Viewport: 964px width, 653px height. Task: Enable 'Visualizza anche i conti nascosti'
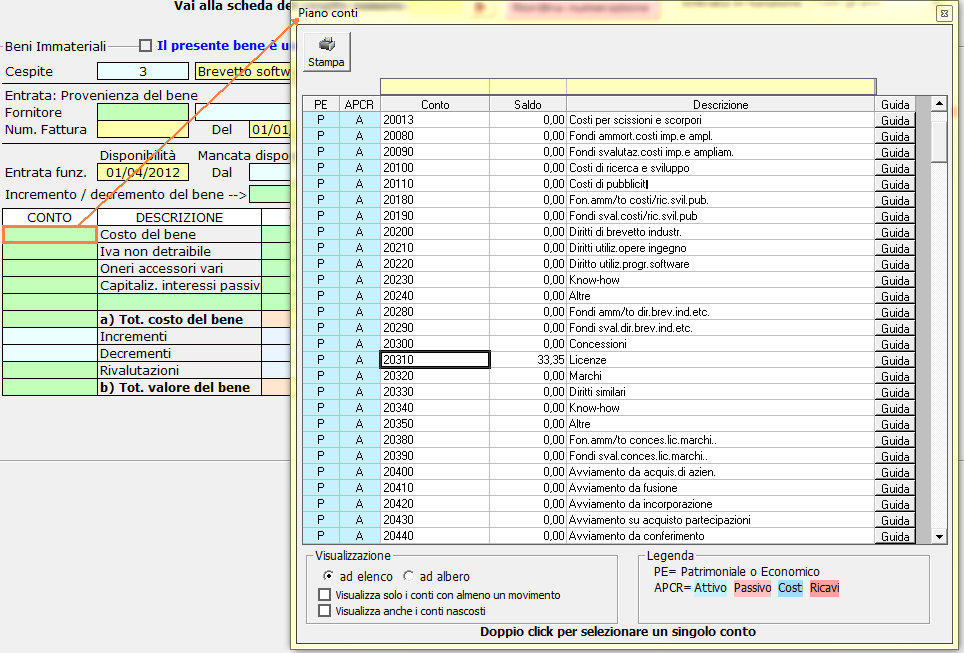click(x=324, y=611)
